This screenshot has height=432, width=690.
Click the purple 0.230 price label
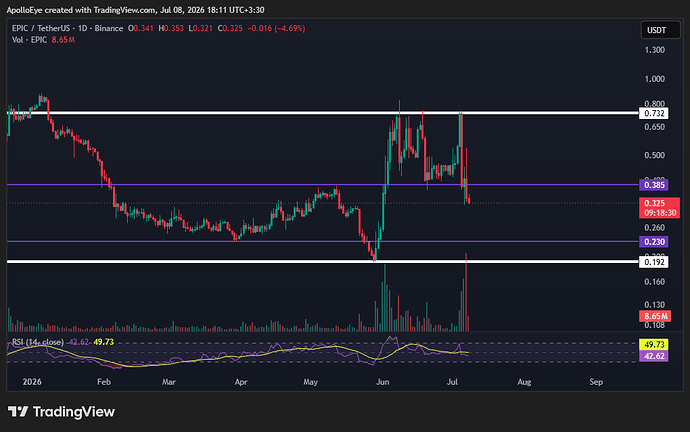click(x=653, y=242)
